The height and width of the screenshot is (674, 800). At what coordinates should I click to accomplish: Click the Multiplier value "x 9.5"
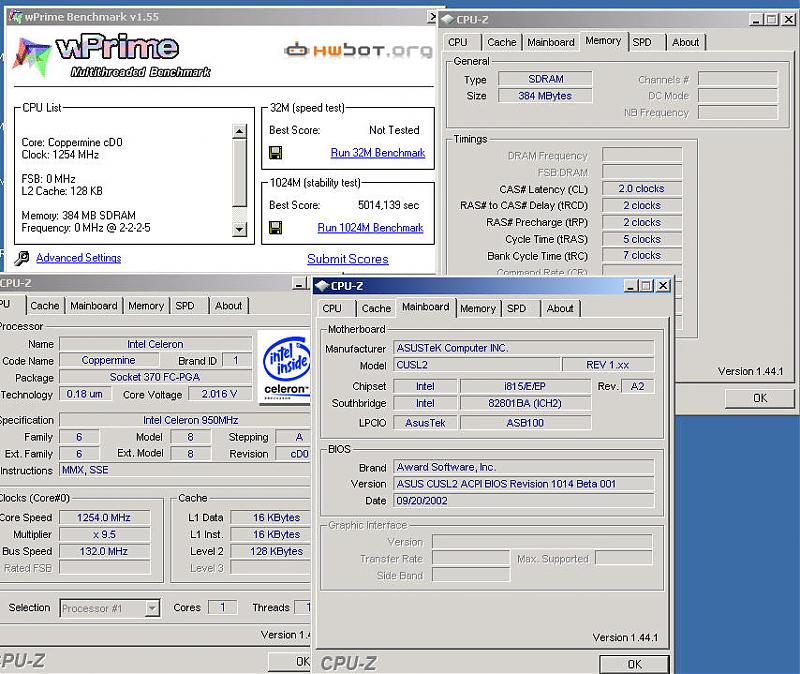tap(104, 534)
